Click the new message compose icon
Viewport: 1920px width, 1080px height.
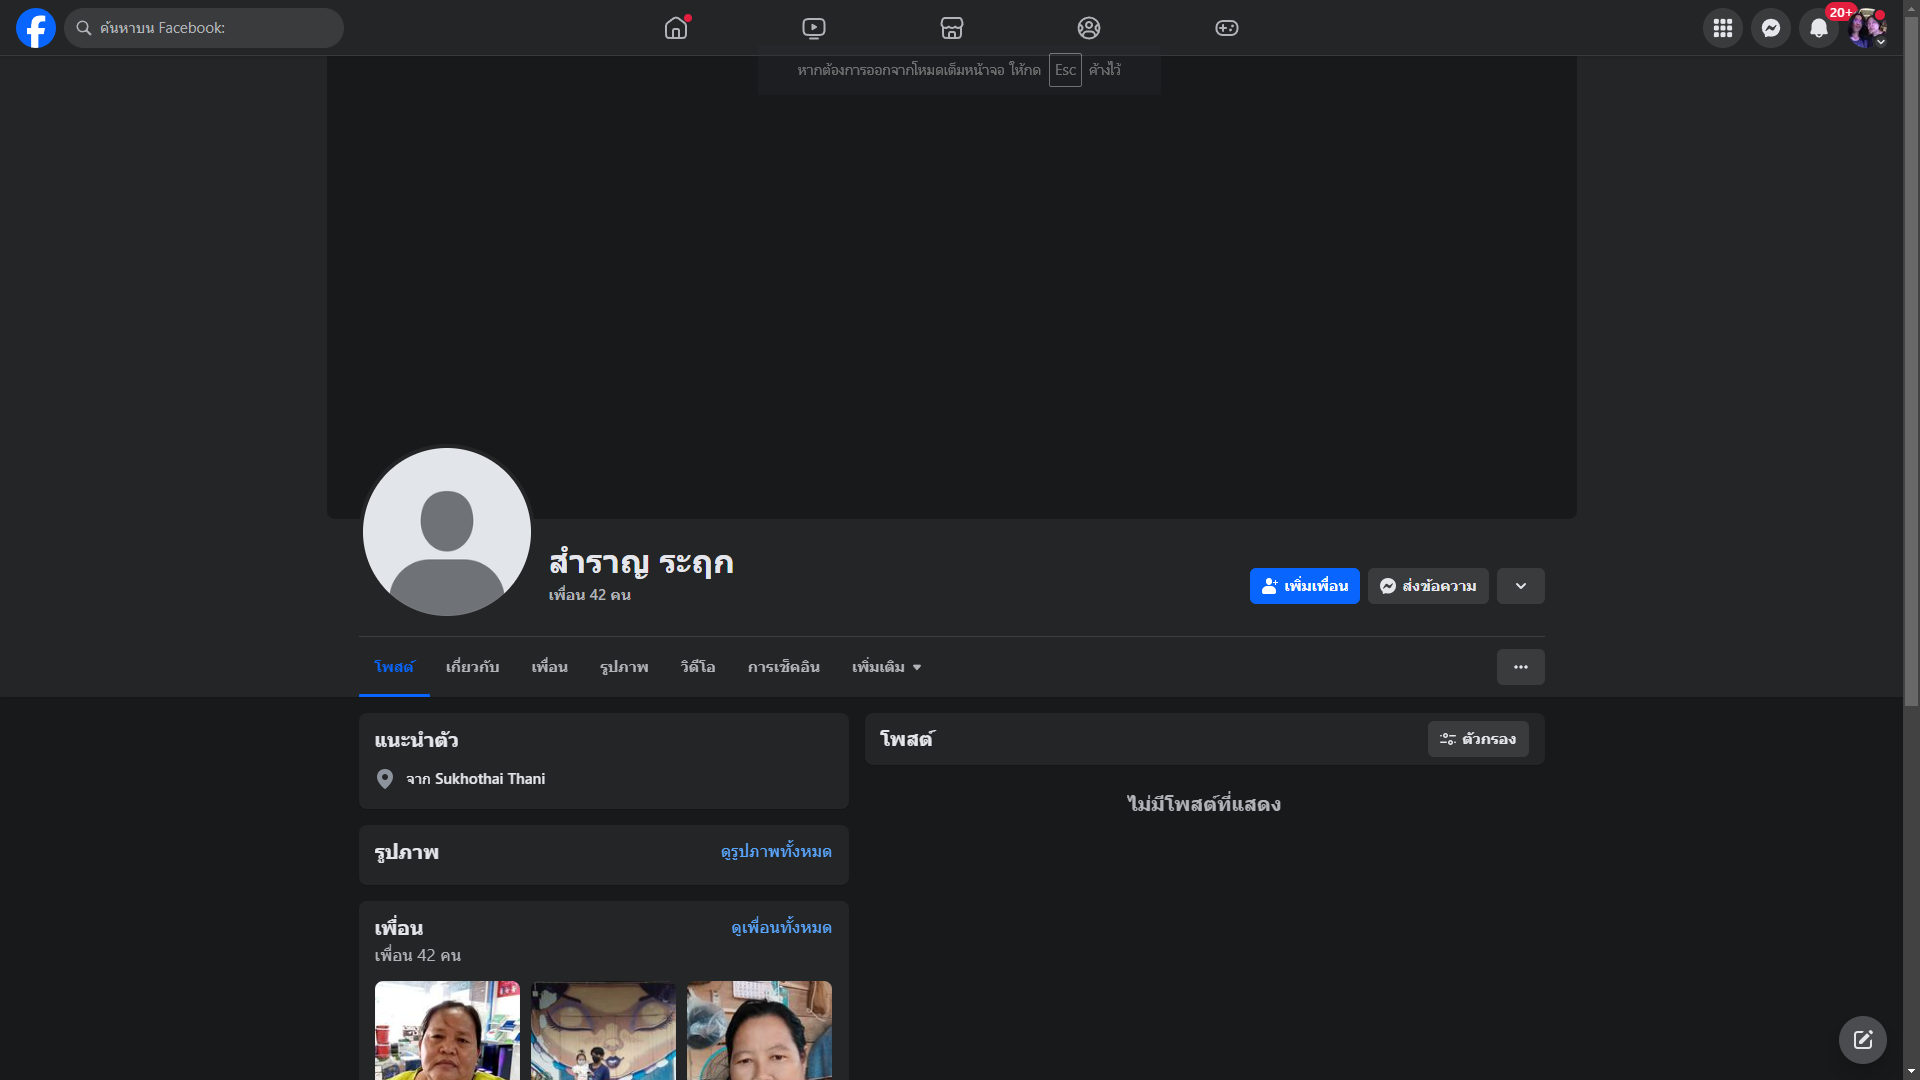1862,1040
